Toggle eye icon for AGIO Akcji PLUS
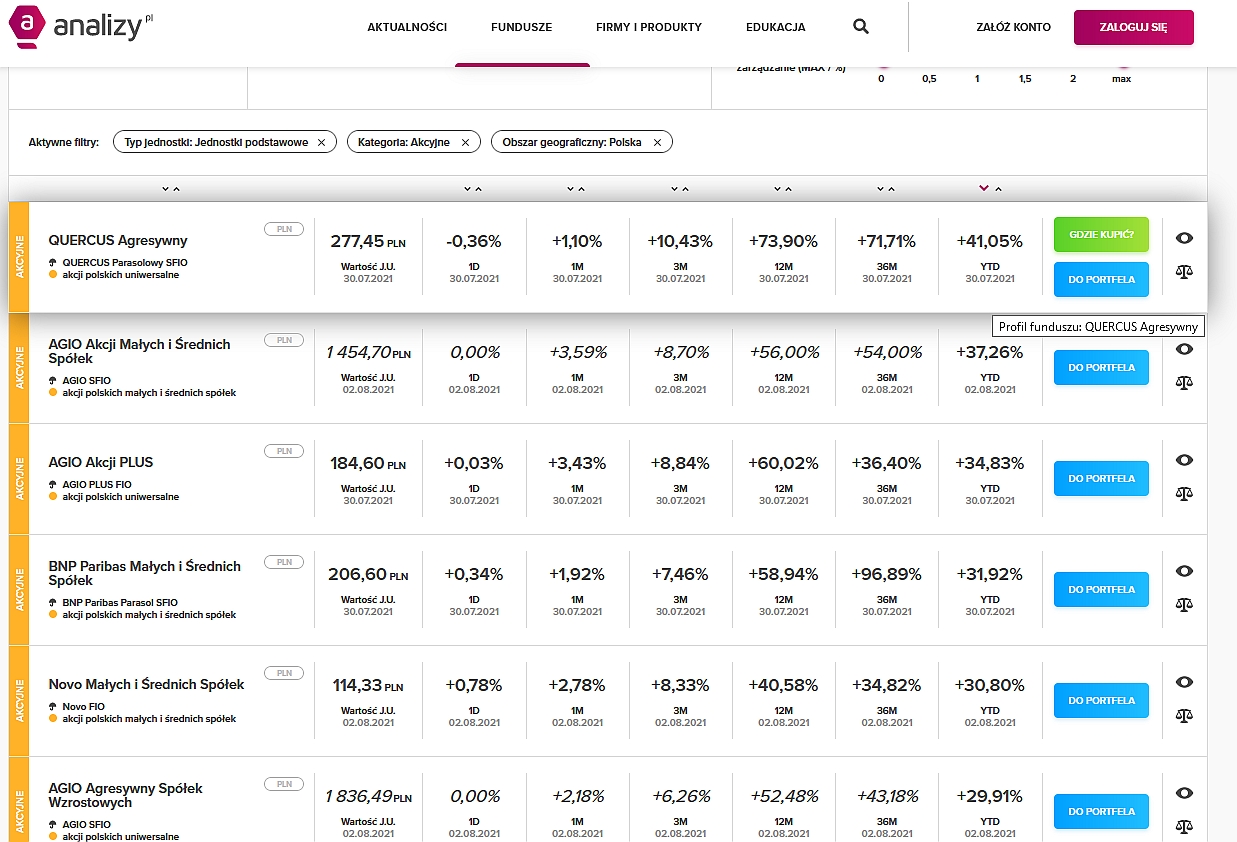The width and height of the screenshot is (1237, 842). tap(1185, 460)
